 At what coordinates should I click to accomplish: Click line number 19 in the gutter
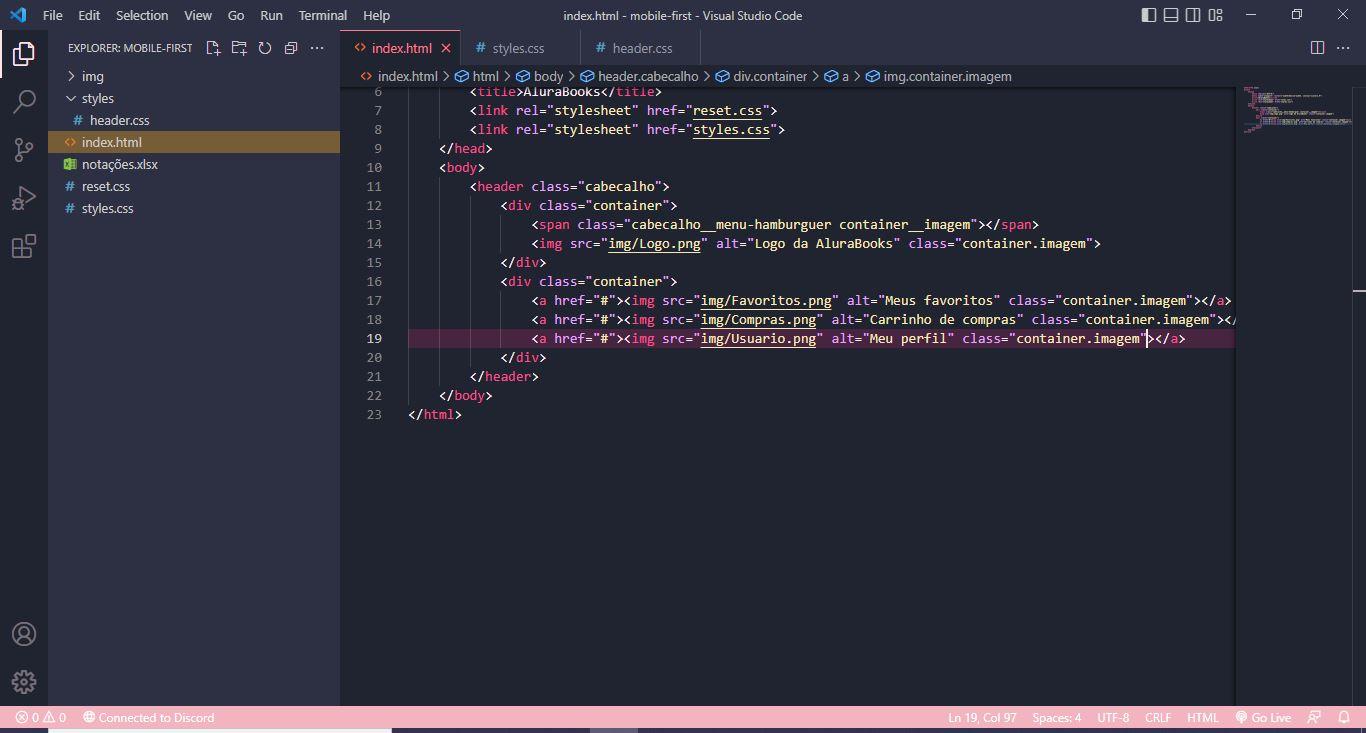pyautogui.click(x=374, y=338)
